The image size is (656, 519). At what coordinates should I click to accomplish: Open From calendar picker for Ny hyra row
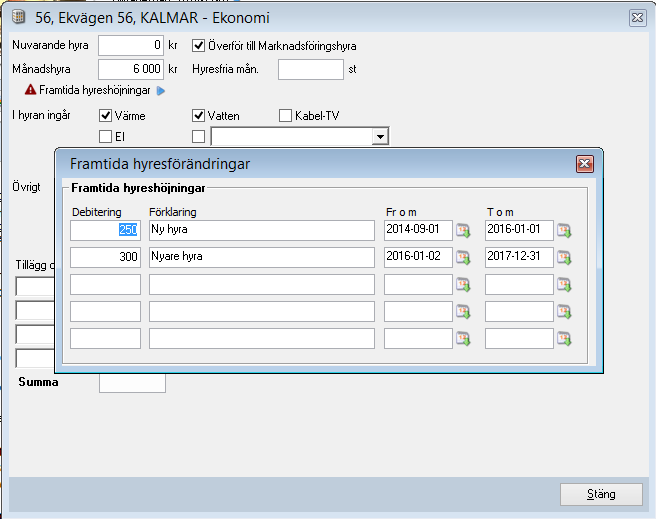(463, 230)
